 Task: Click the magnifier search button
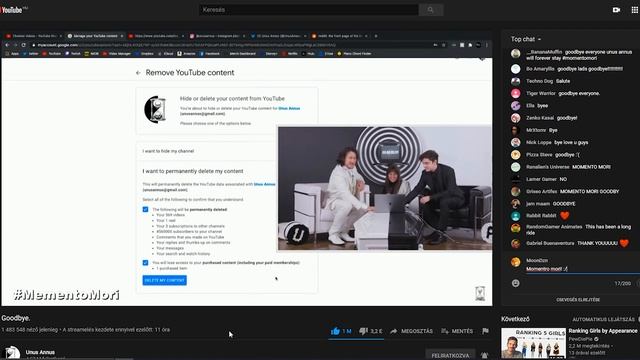pyautogui.click(x=431, y=10)
